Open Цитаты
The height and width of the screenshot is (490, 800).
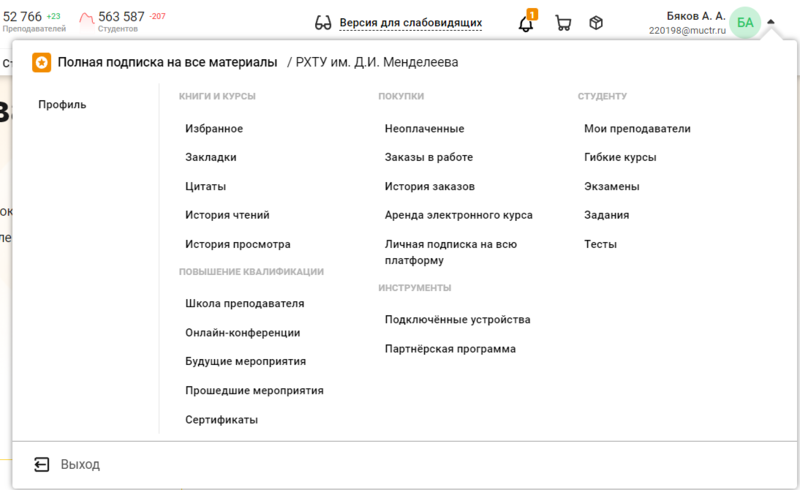[206, 186]
